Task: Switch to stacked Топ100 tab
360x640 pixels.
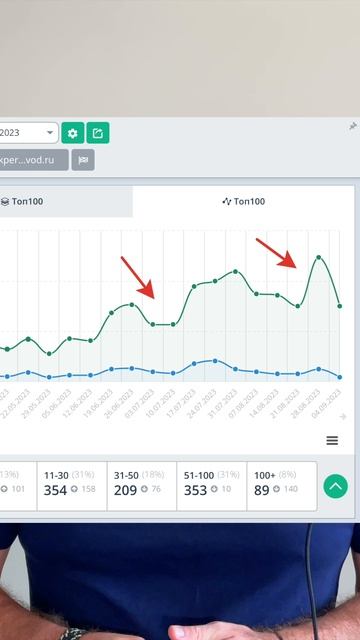Action: pos(66,201)
